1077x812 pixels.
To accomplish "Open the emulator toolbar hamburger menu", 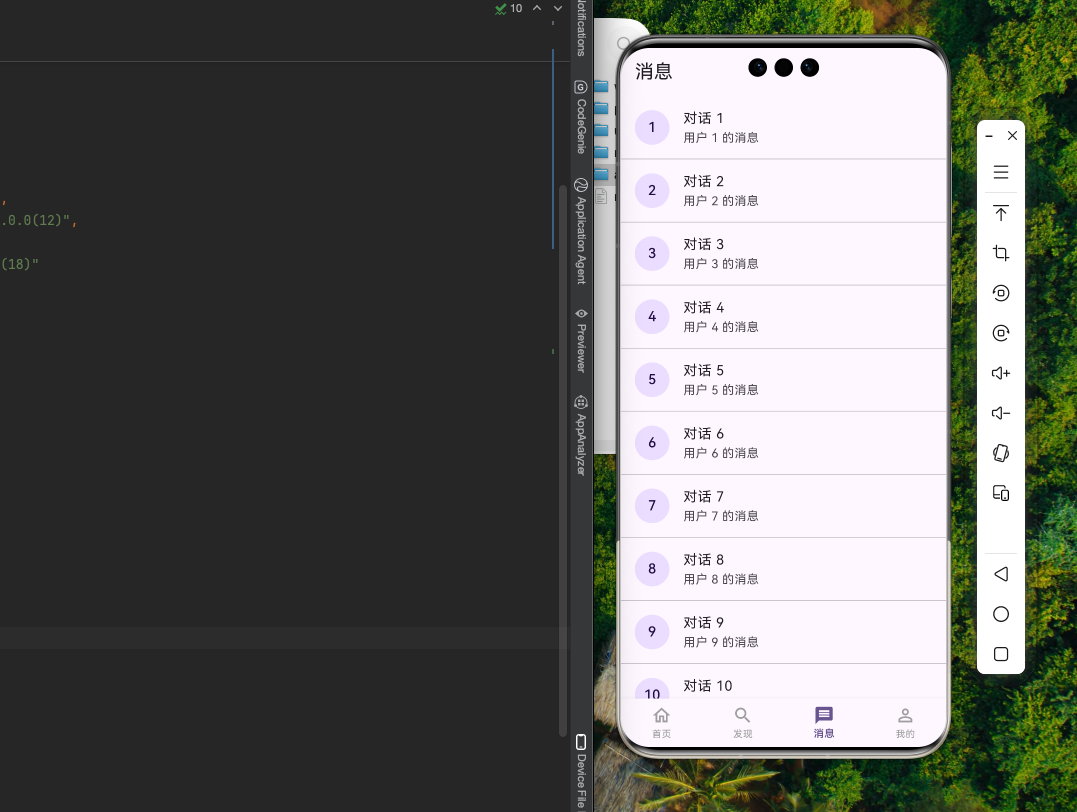I will [x=1000, y=172].
